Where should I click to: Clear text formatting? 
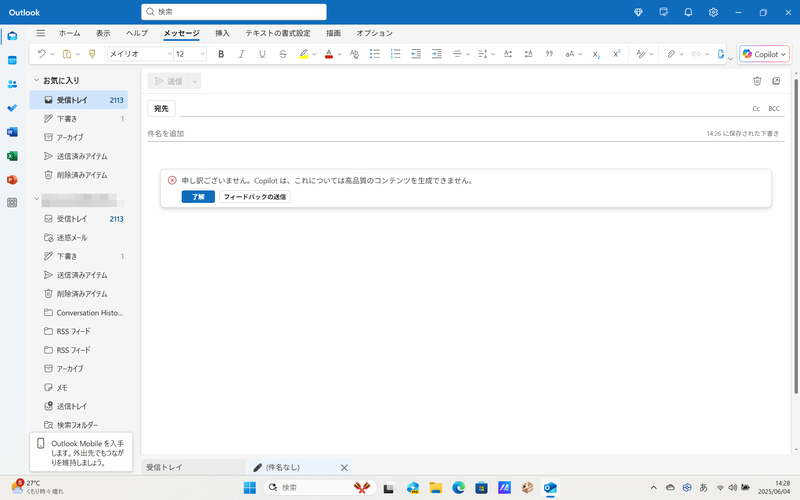[x=354, y=54]
